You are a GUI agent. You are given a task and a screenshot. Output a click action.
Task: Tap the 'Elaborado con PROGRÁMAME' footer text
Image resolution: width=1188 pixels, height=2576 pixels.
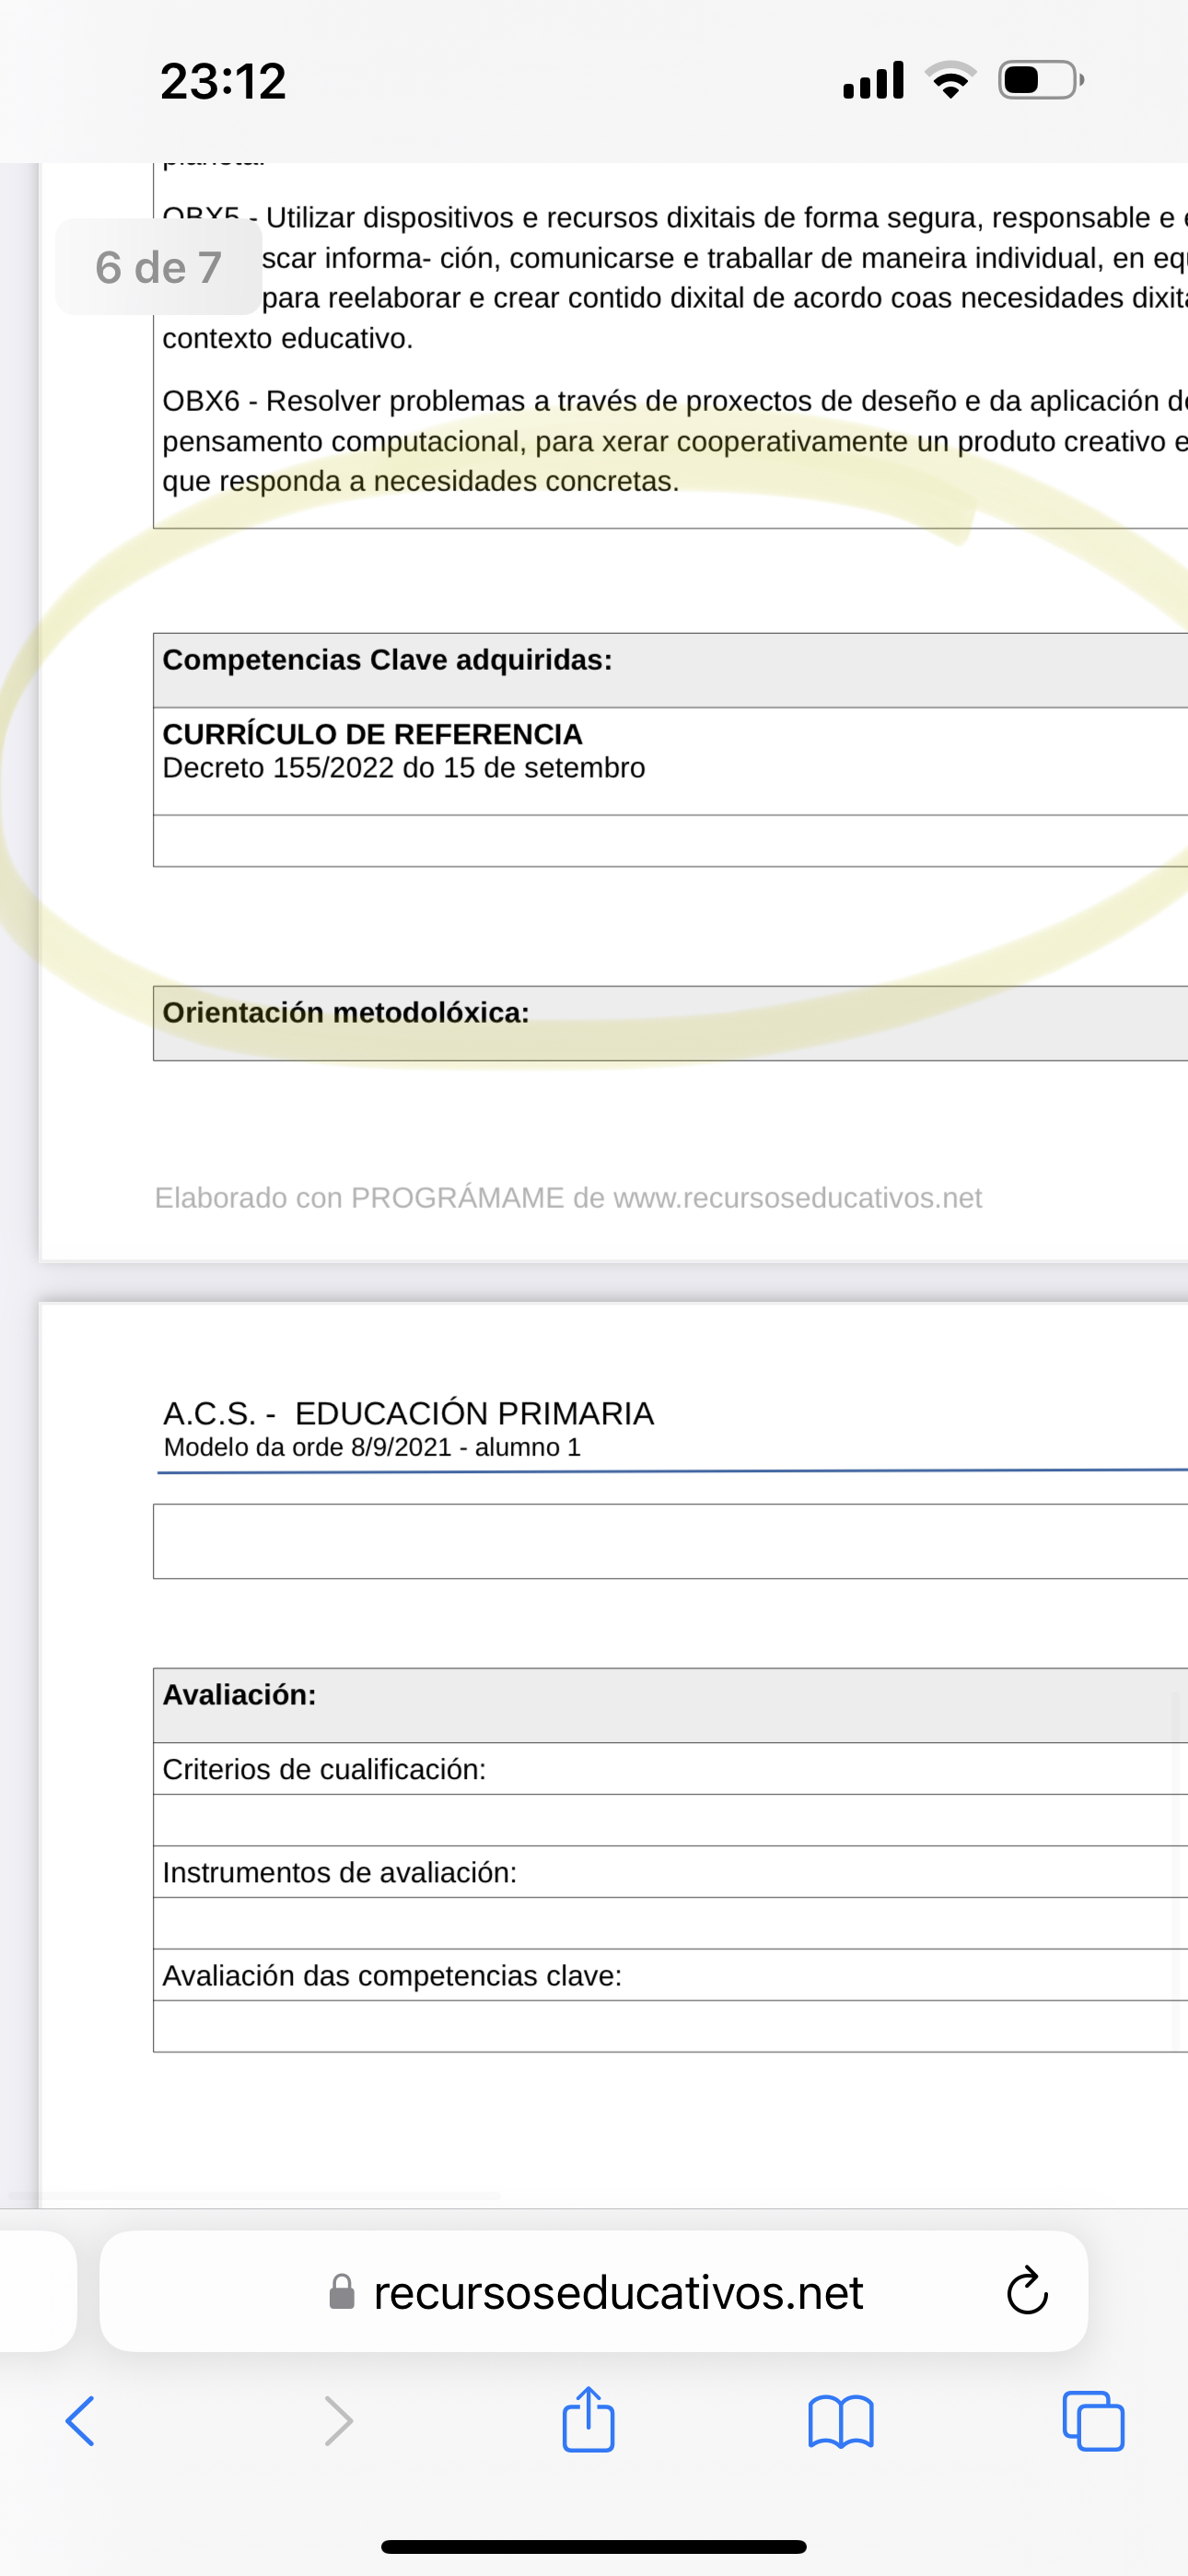(567, 1197)
